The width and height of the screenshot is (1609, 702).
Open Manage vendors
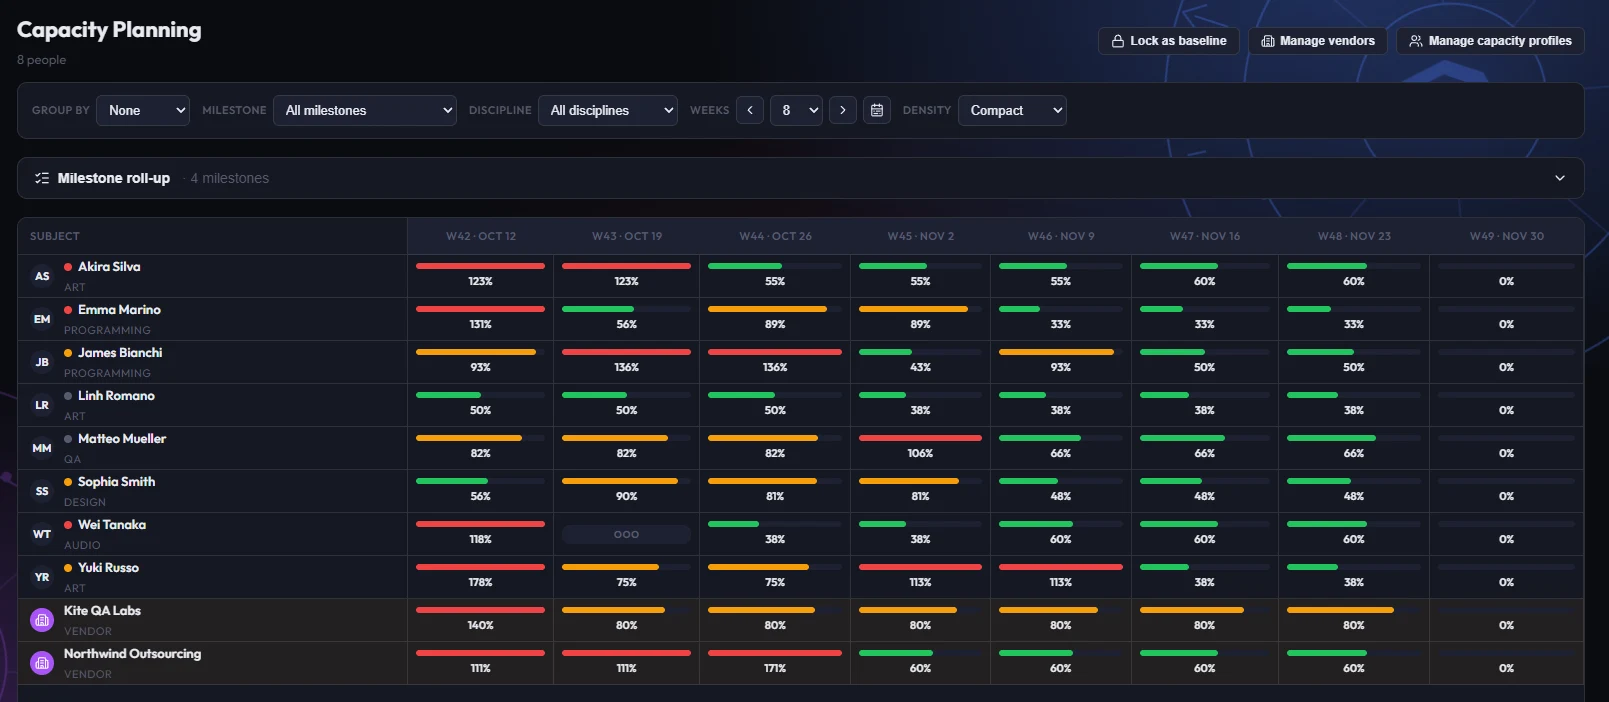click(x=1317, y=41)
